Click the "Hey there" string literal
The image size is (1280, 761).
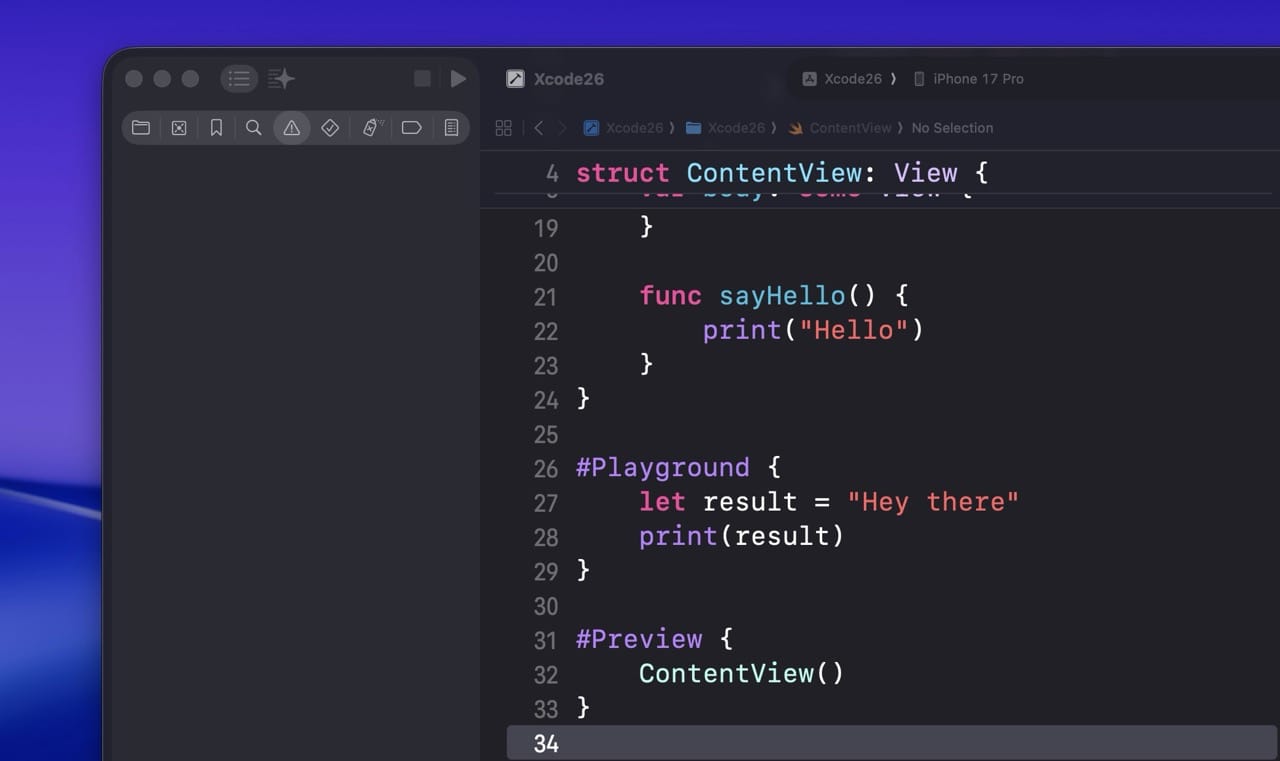933,501
